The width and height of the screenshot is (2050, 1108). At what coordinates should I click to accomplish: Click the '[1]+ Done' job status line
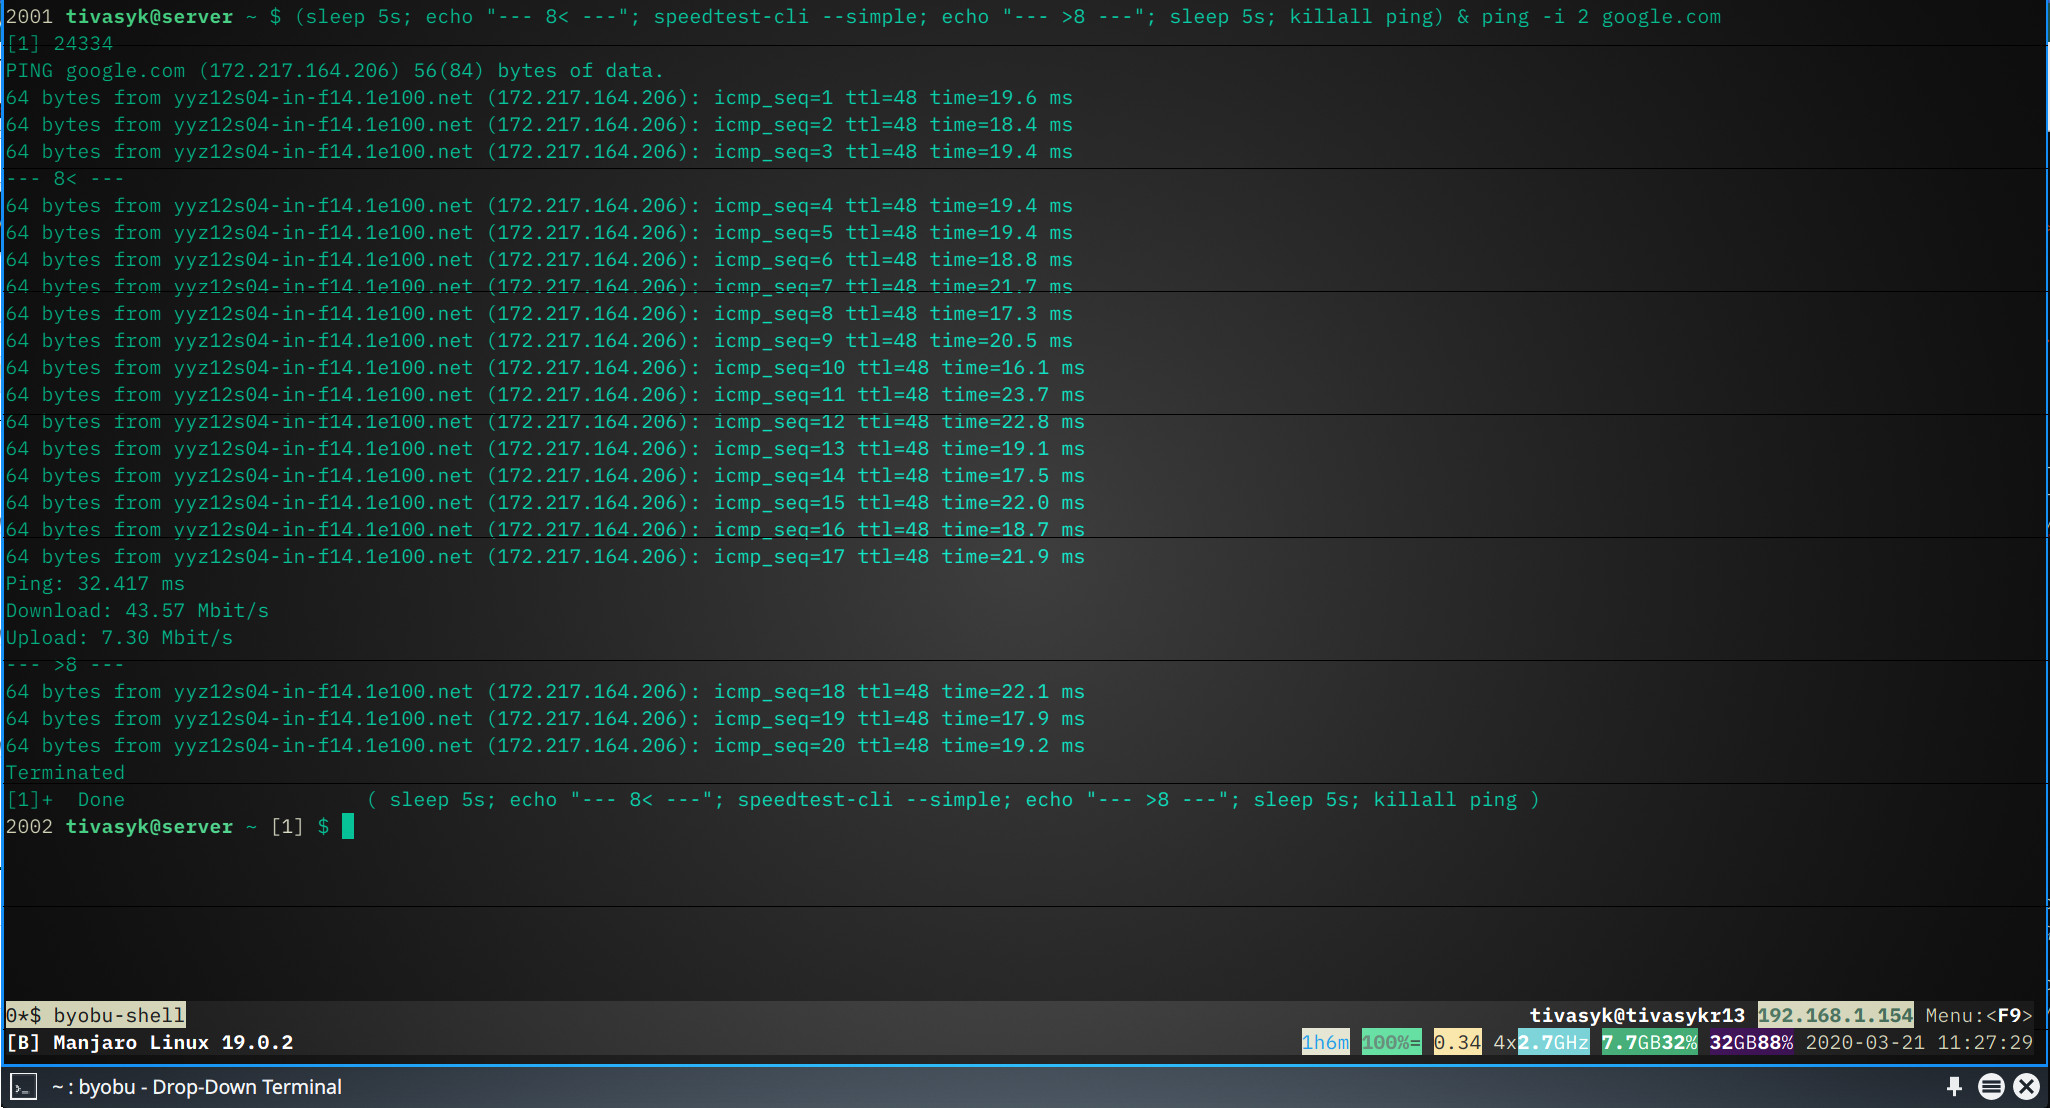pos(773,799)
